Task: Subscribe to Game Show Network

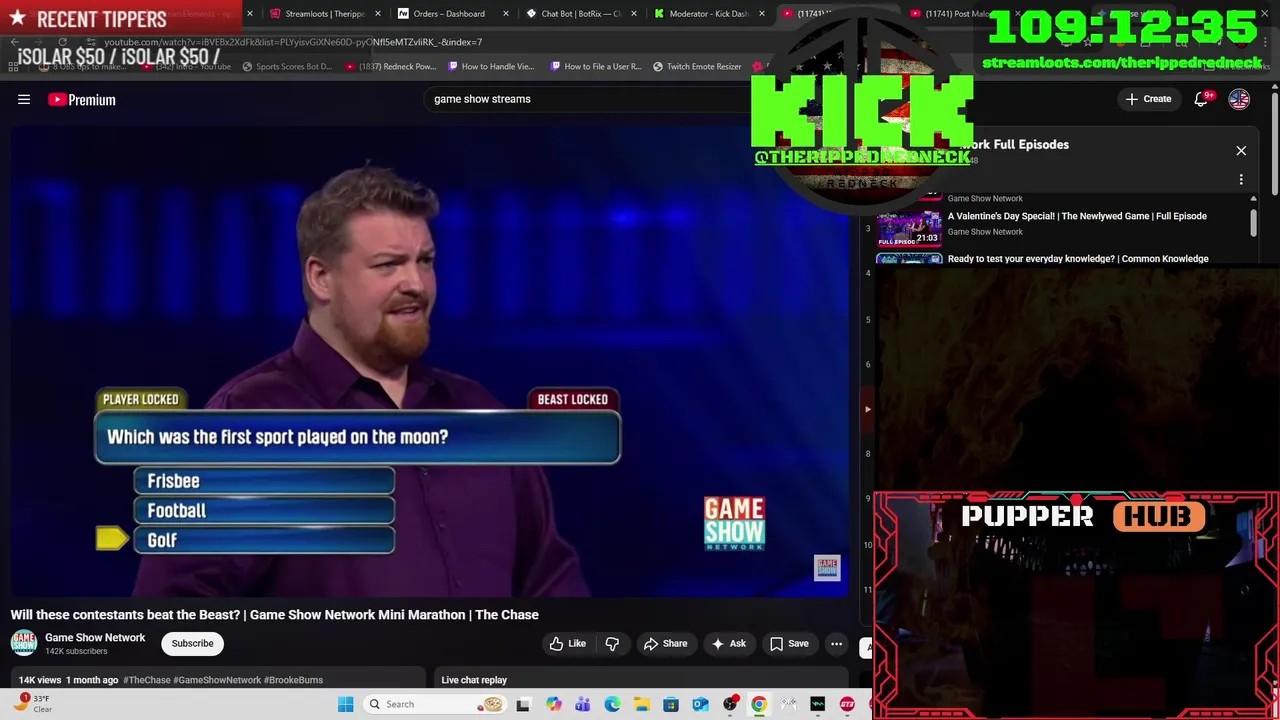Action: click(x=192, y=644)
